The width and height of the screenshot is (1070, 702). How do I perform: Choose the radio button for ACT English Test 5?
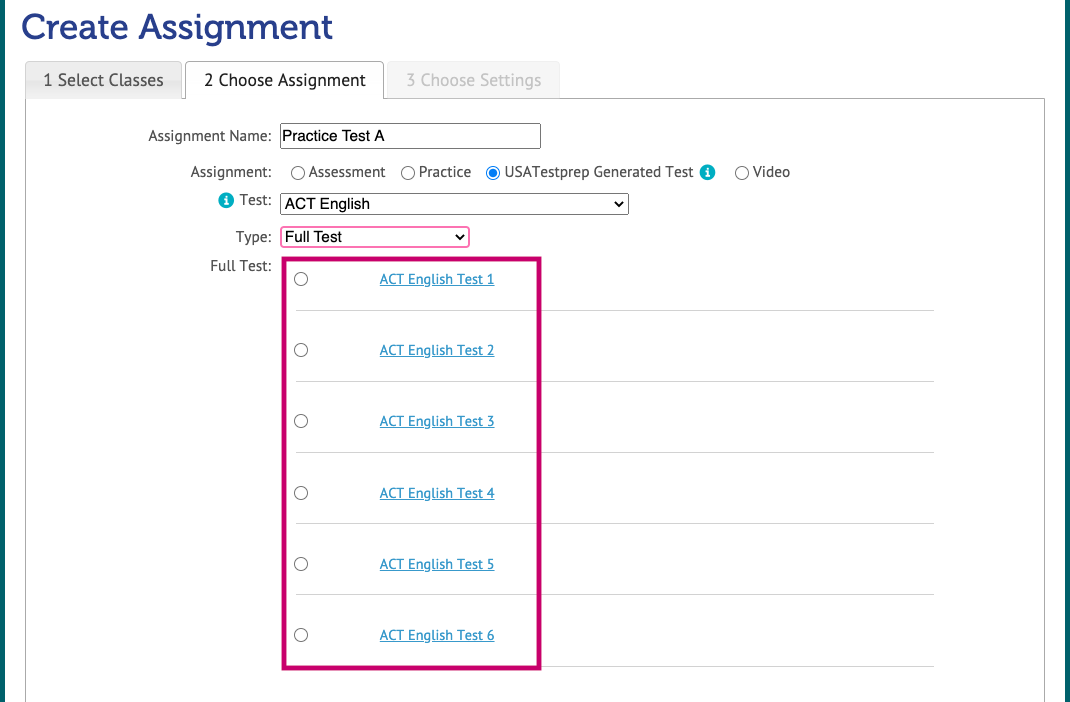point(301,564)
